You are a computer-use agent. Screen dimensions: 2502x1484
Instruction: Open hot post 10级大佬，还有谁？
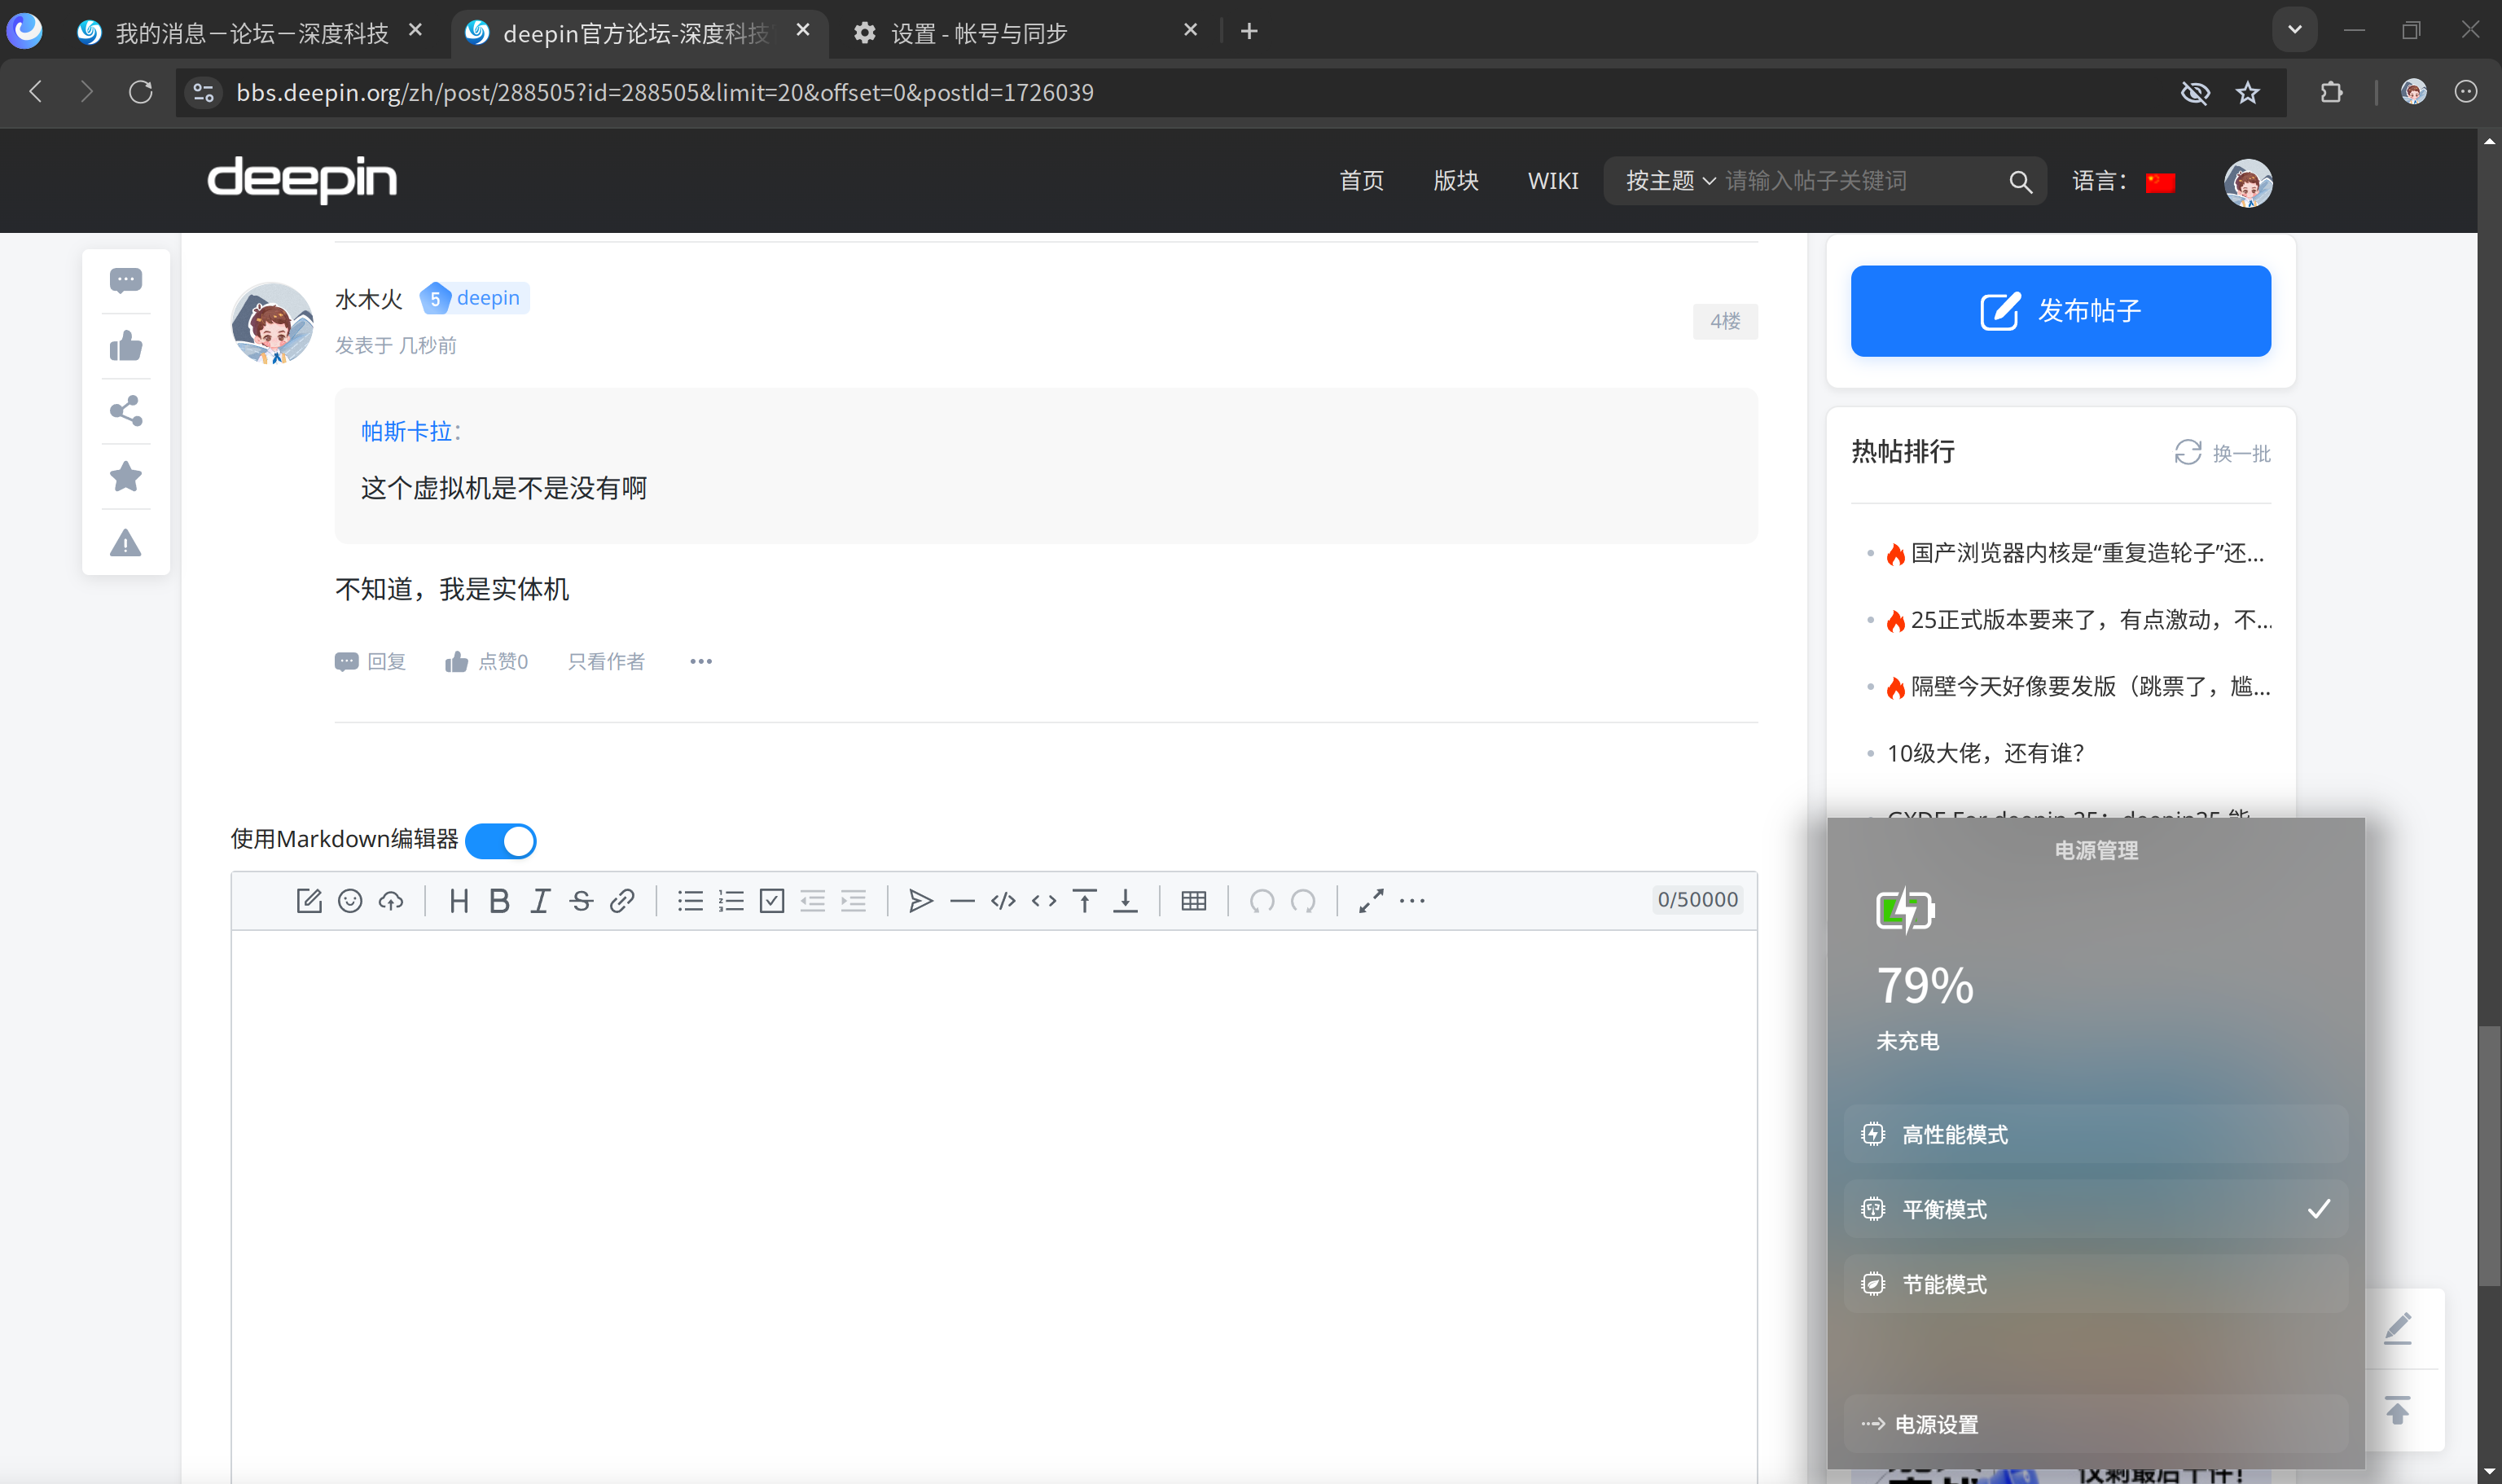click(x=1985, y=753)
